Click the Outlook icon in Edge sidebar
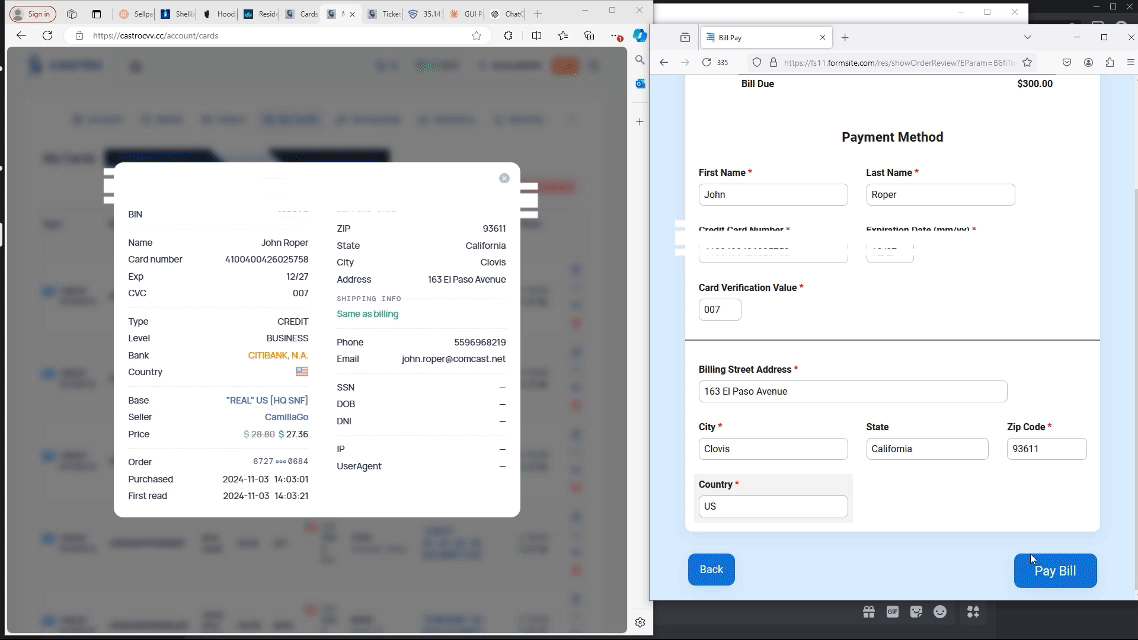Image resolution: width=1138 pixels, height=640 pixels. [x=640, y=84]
